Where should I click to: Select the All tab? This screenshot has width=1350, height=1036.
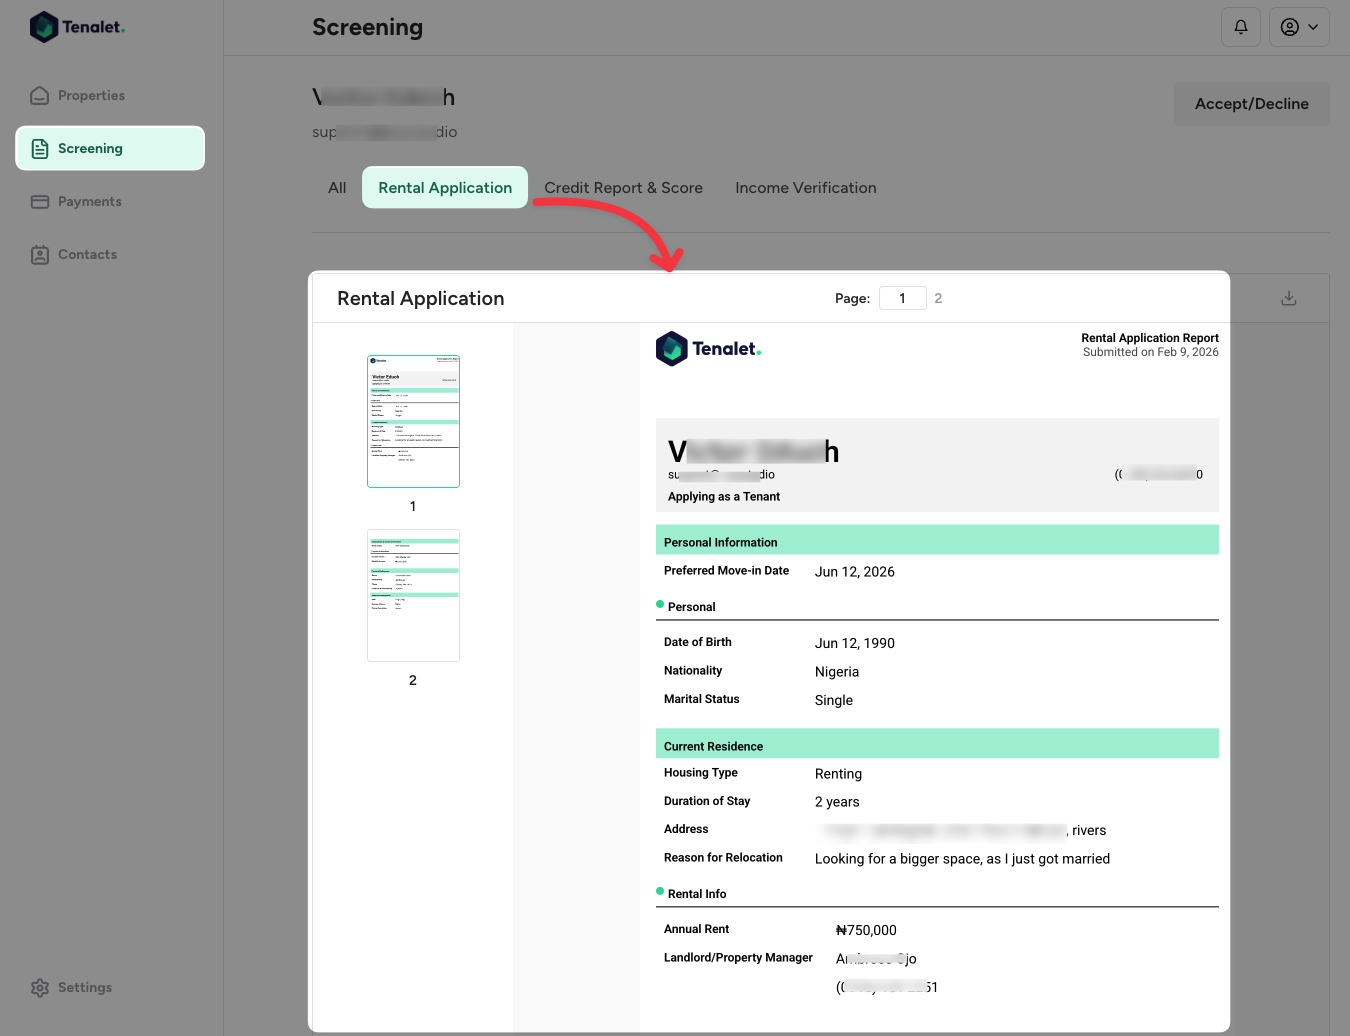(337, 187)
